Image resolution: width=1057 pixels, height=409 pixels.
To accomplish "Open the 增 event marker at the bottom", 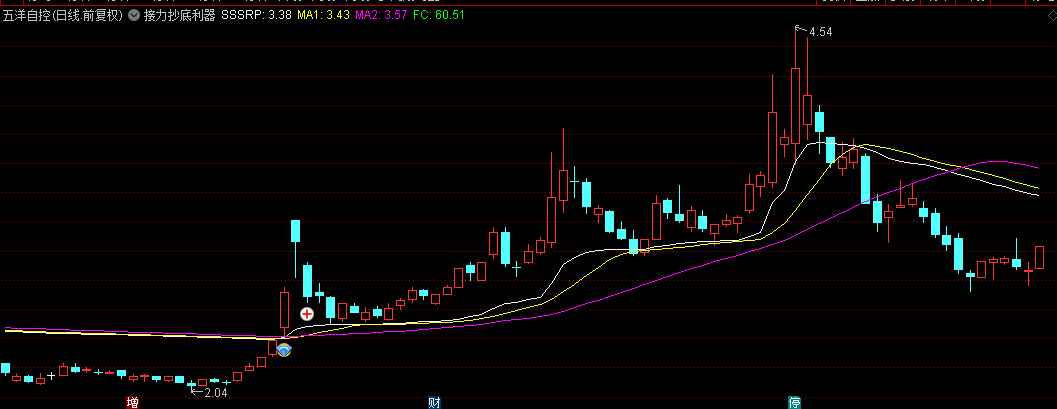I will pyautogui.click(x=133, y=403).
